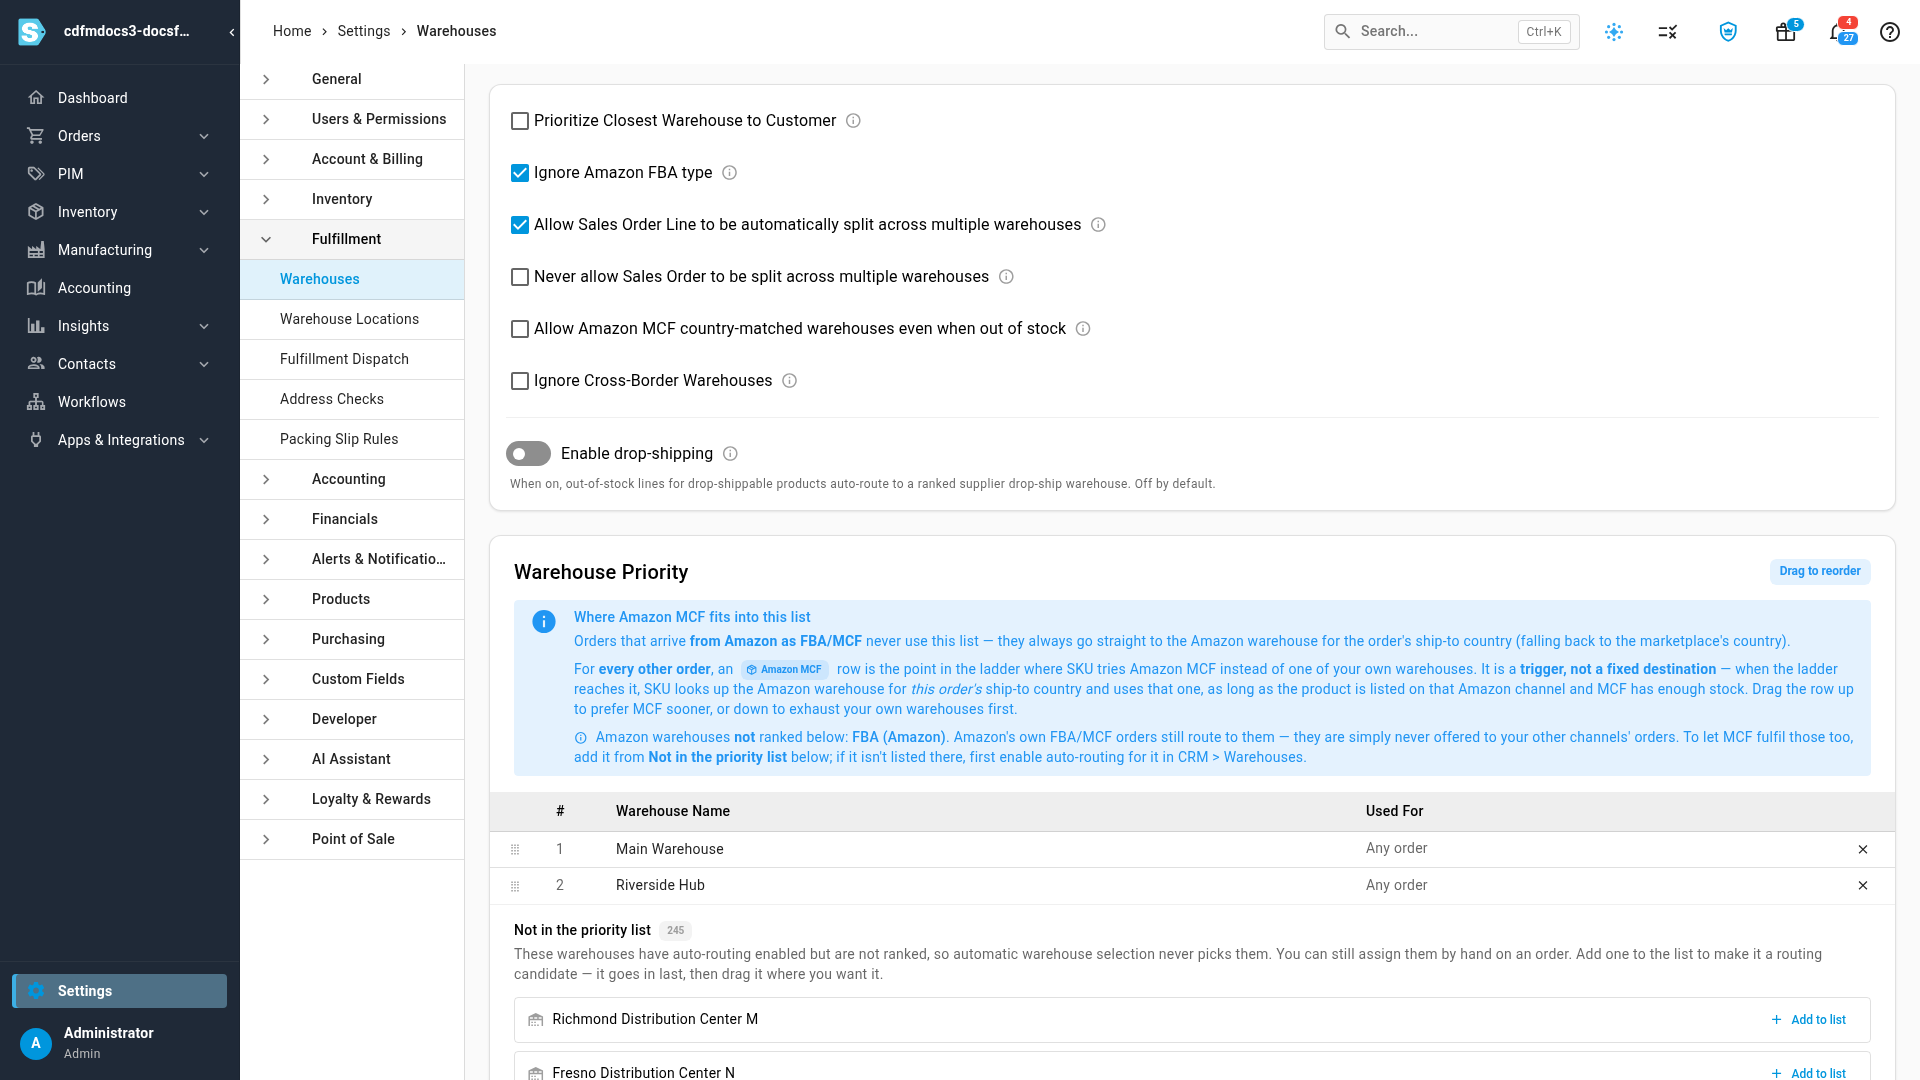The height and width of the screenshot is (1080, 1920).
Task: Go to Settings breadcrumb link
Action: (x=364, y=32)
